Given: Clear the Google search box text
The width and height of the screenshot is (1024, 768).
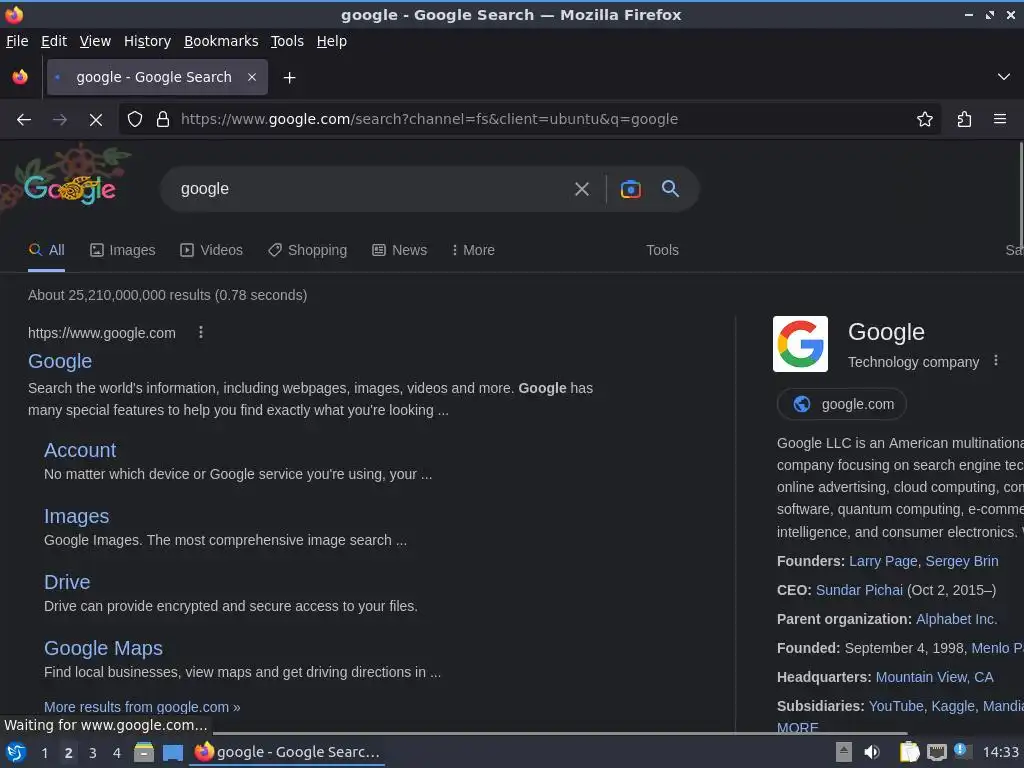Looking at the screenshot, I should click(582, 189).
